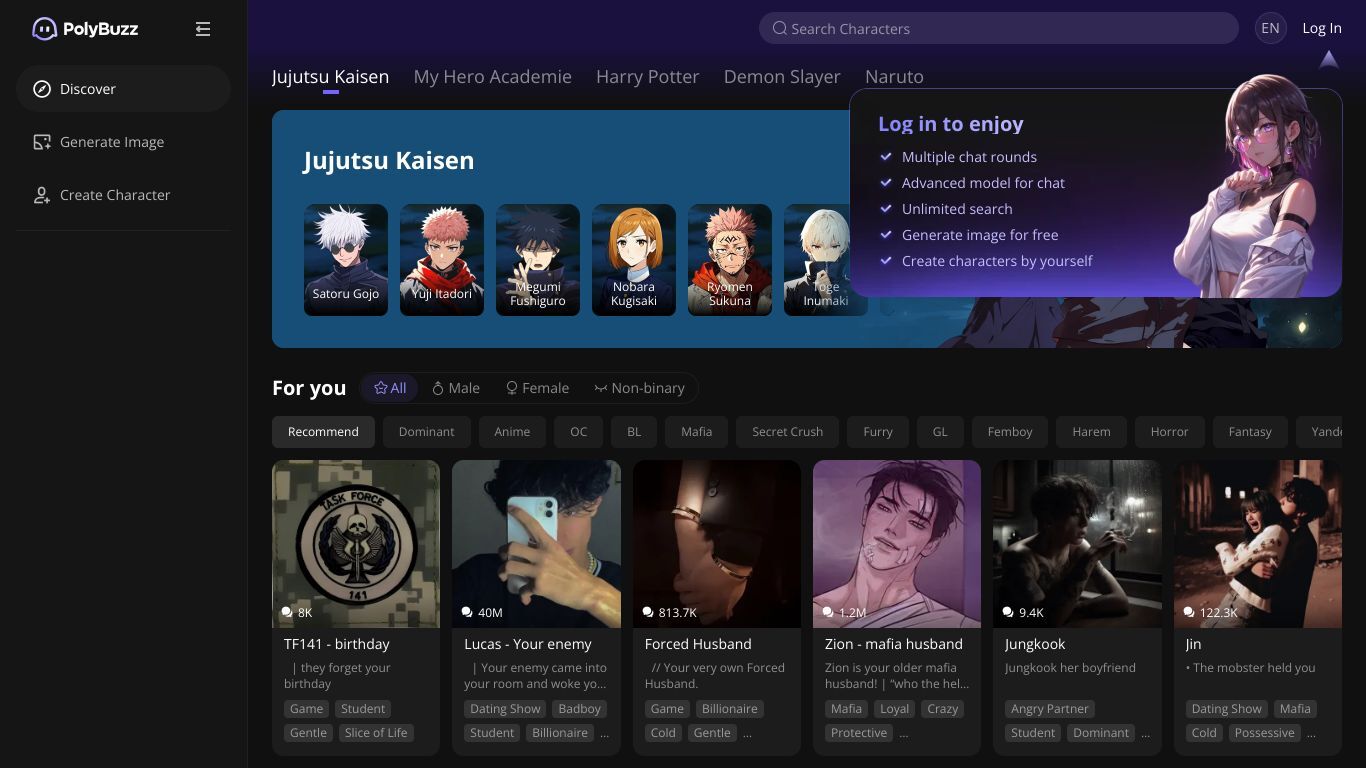This screenshot has height=768, width=1366.
Task: Click the chat count icon on Jin card
Action: [x=1189, y=612]
